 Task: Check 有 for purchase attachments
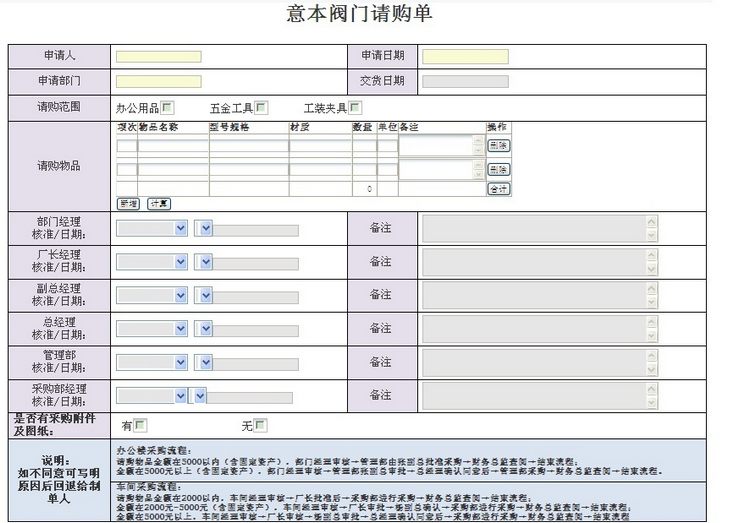coord(140,425)
